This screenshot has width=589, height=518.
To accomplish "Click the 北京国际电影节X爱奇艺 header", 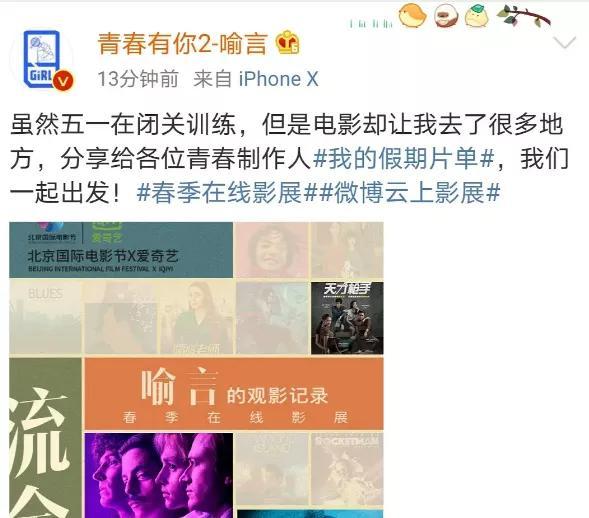I will click(121, 250).
